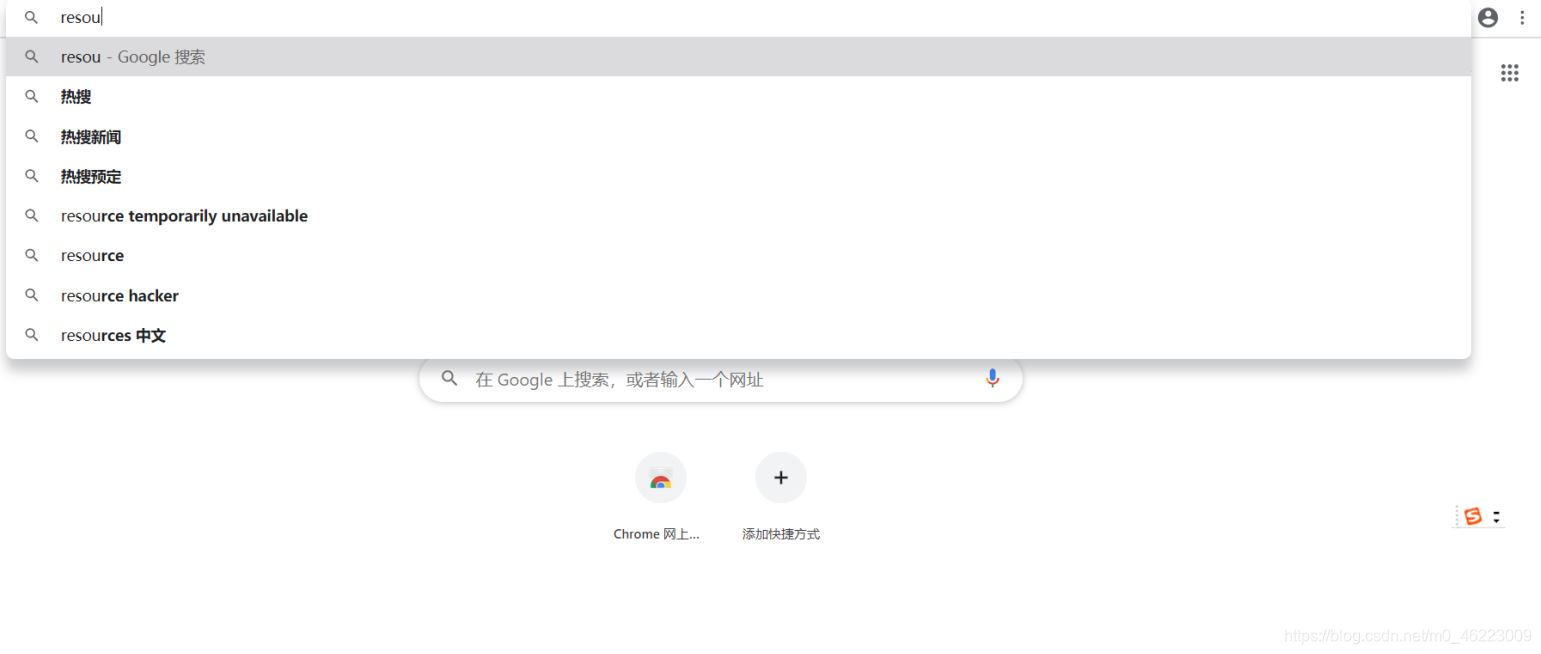The height and width of the screenshot is (654, 1541).
Task: Choose the '热搜' suggestion
Action: click(x=738, y=97)
